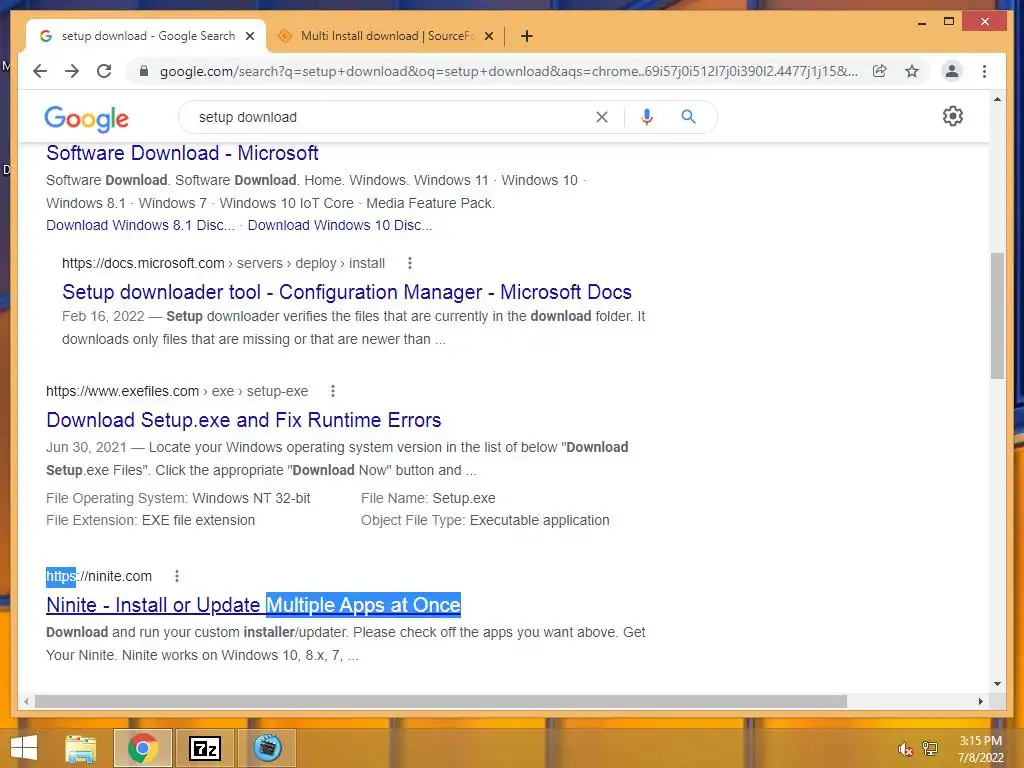Reload the current page
Viewport: 1024px width, 768px height.
104,71
